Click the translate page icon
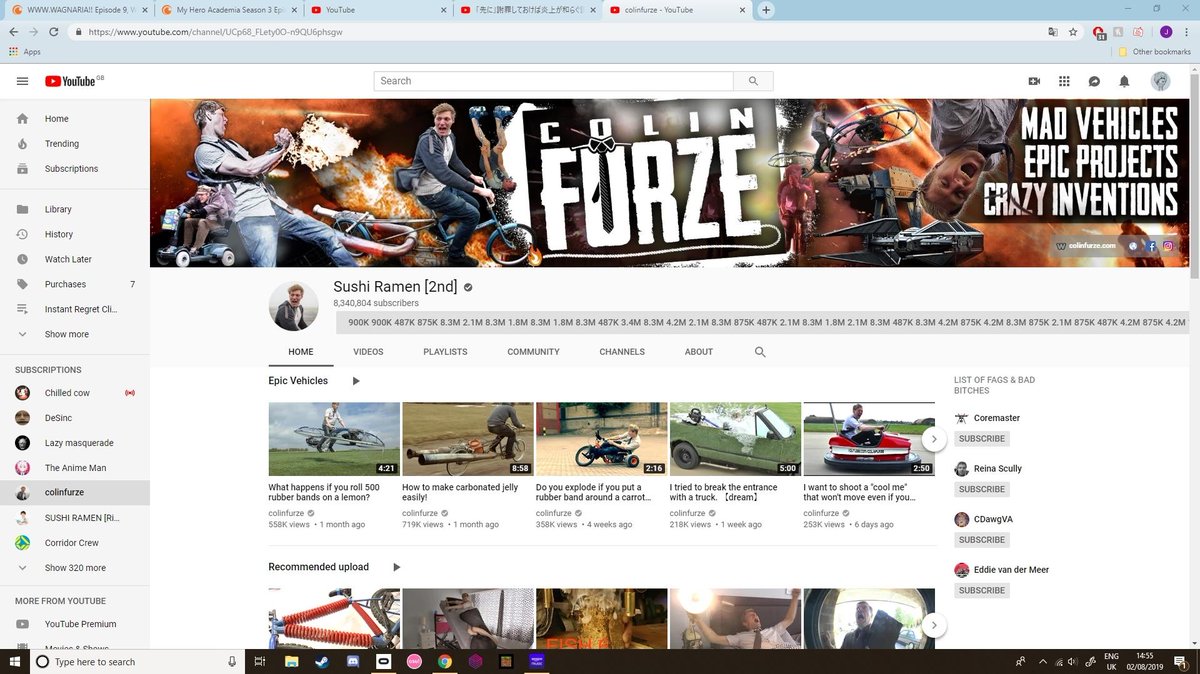The width and height of the screenshot is (1200, 674). point(1052,31)
